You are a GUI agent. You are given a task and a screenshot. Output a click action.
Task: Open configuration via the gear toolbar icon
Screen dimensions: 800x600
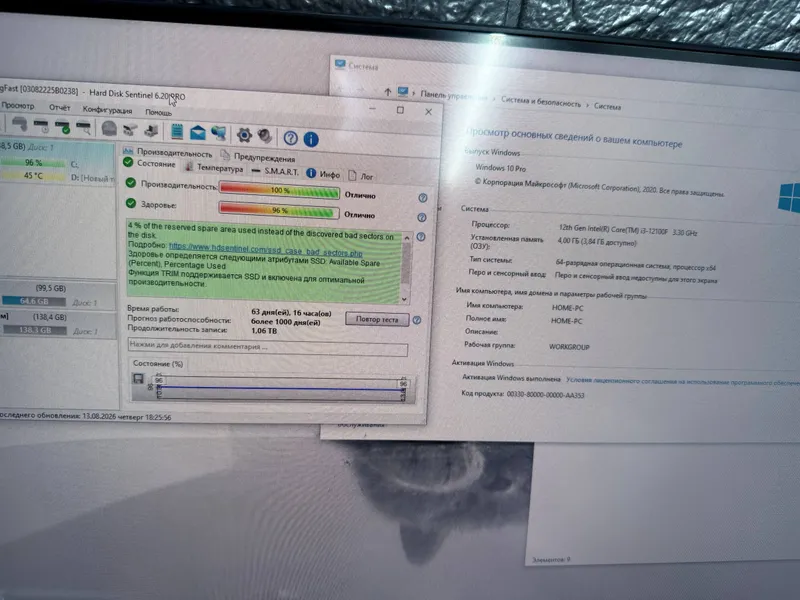244,135
